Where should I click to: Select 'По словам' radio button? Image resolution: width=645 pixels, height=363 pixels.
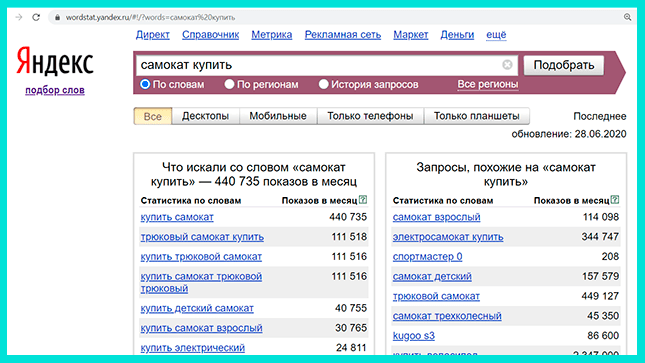[x=145, y=84]
